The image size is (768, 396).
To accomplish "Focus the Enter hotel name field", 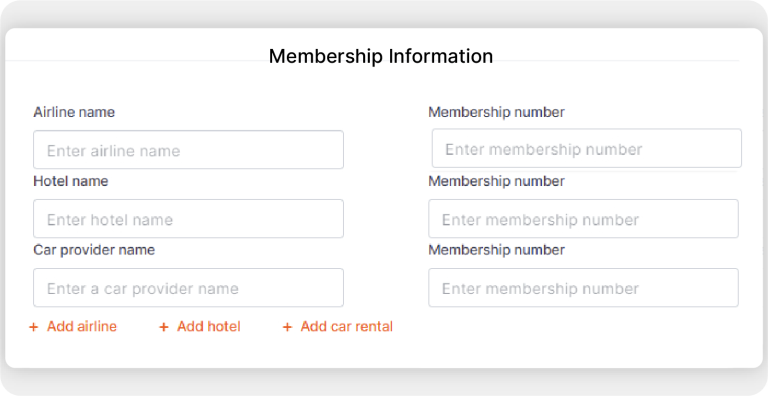I will 189,219.
